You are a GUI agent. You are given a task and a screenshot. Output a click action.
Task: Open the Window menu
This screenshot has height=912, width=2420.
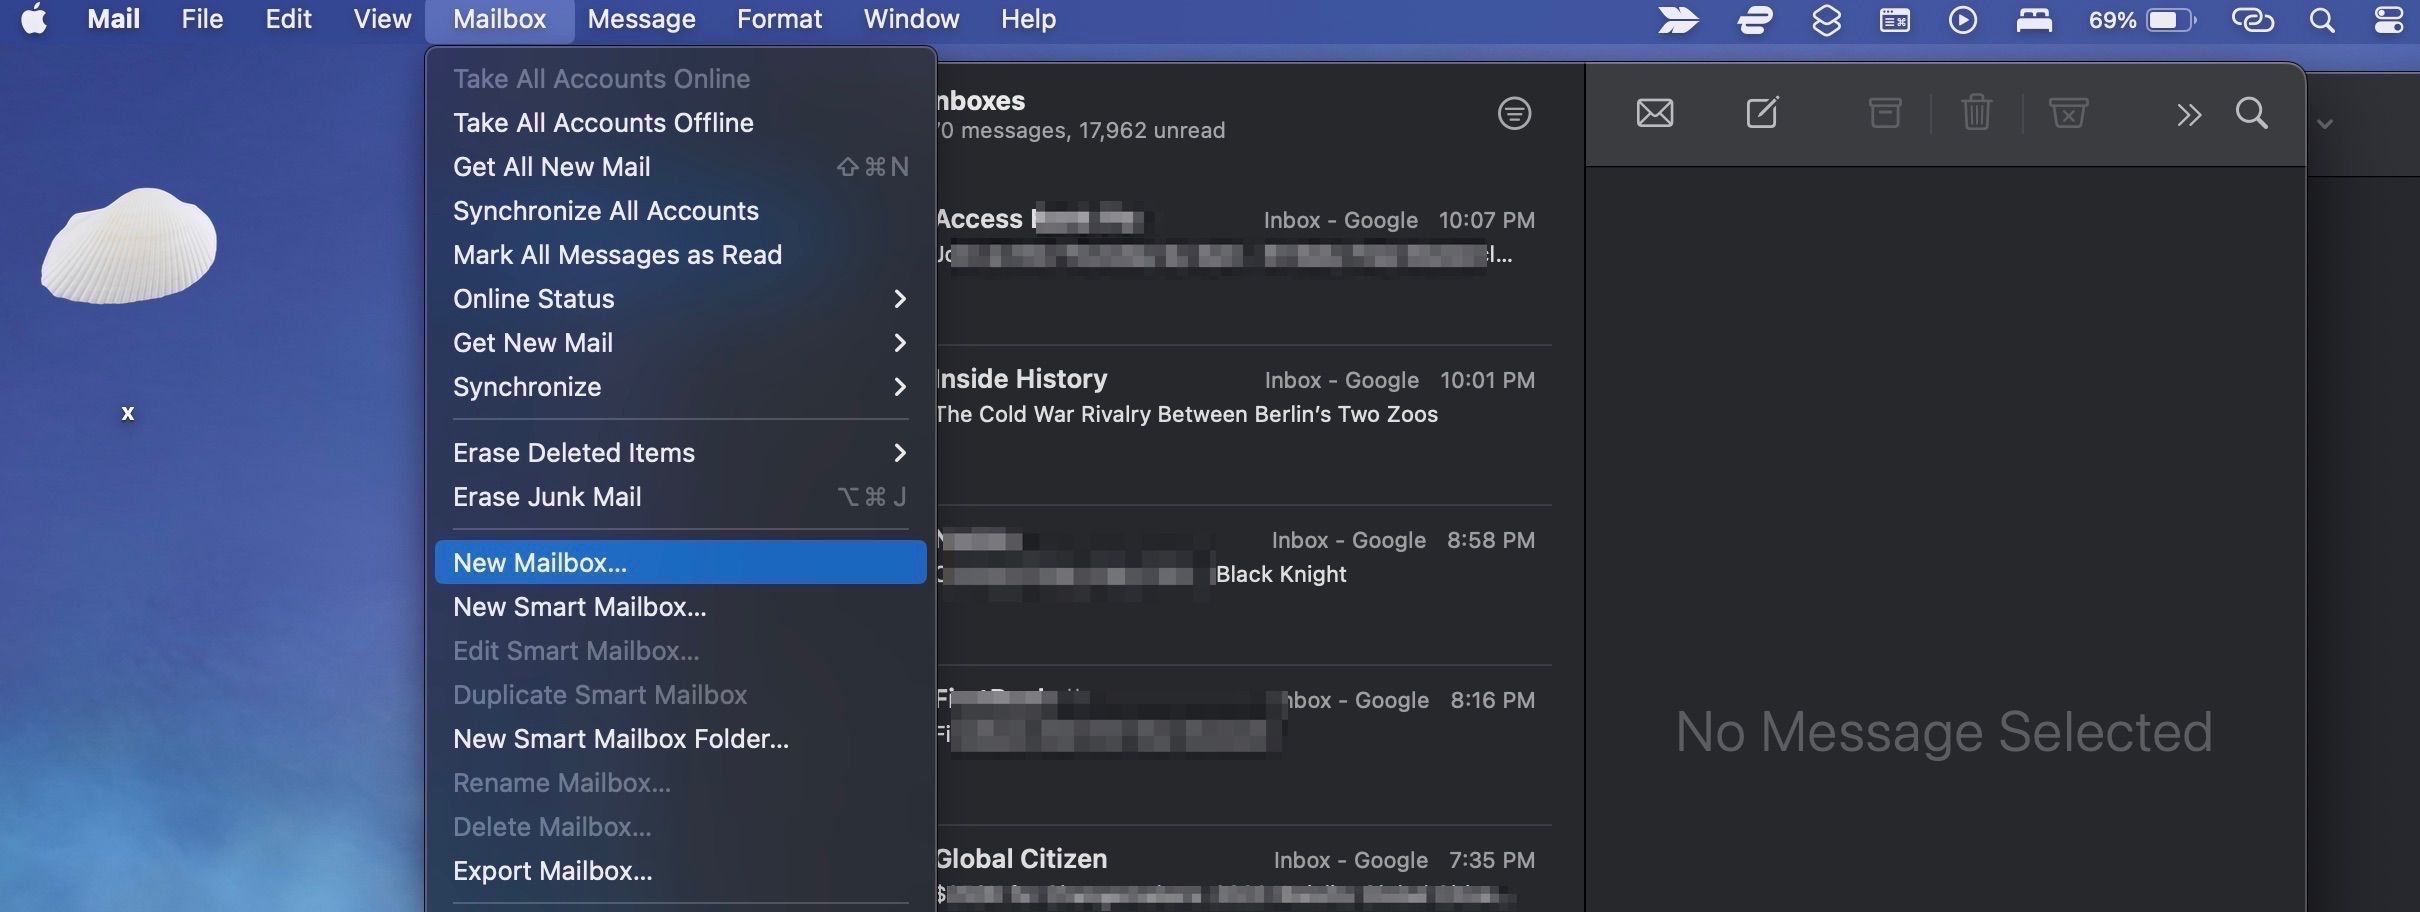click(x=911, y=19)
